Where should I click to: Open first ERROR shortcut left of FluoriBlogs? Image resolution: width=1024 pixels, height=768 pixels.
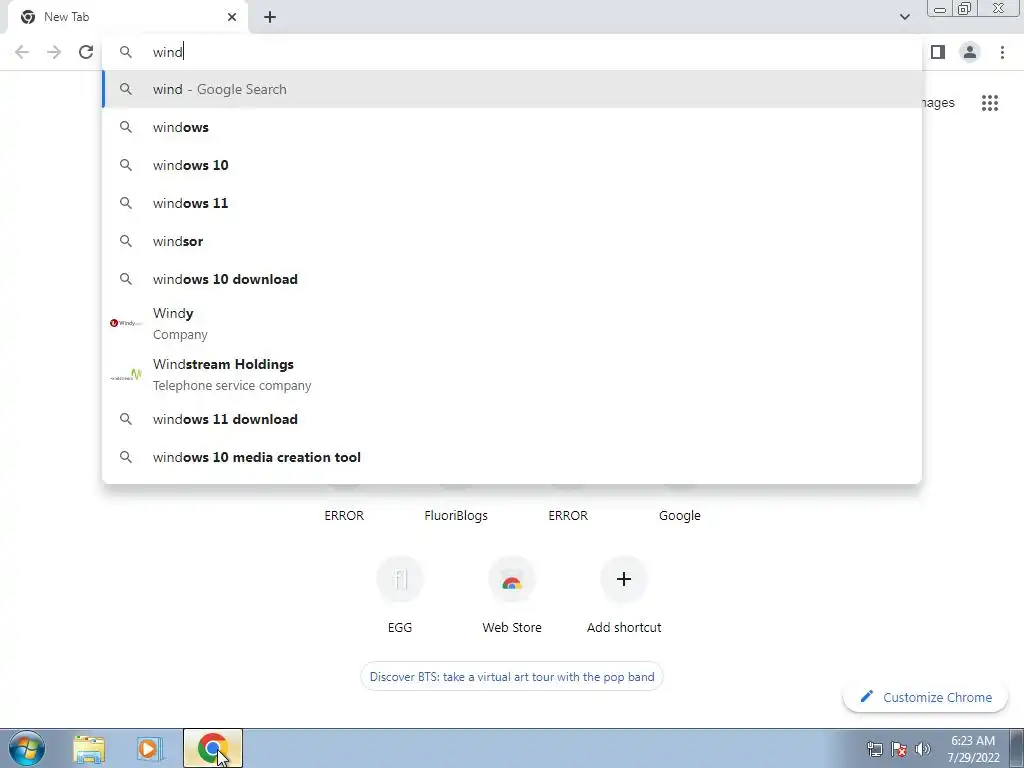[344, 515]
